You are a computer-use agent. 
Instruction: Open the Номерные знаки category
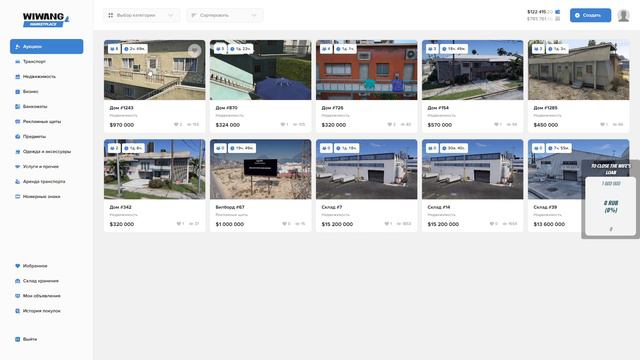pyautogui.click(x=41, y=197)
